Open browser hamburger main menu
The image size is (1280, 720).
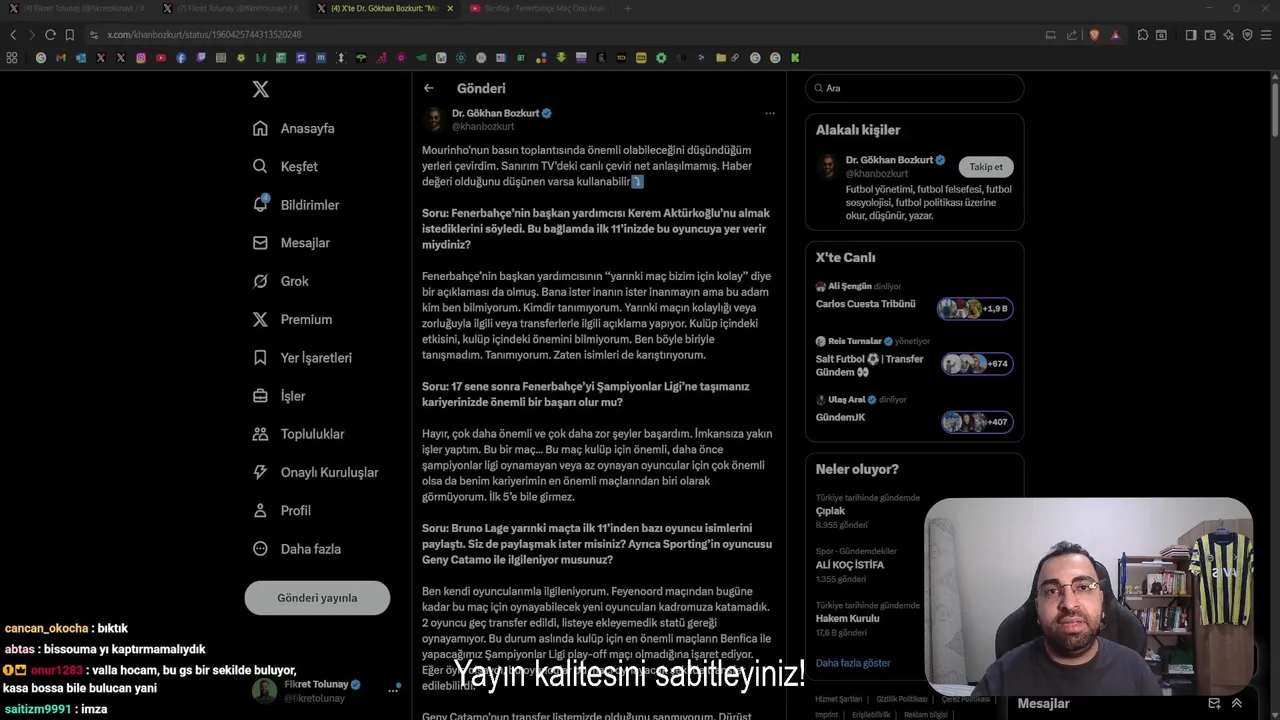tap(1266, 34)
